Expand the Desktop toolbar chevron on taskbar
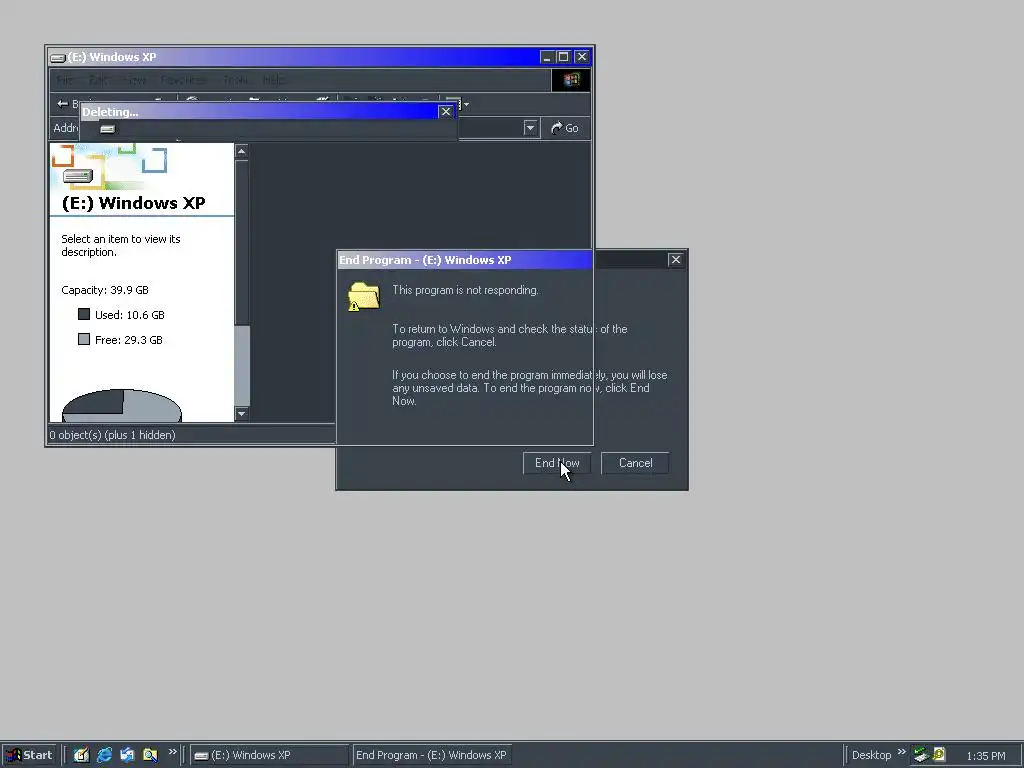This screenshot has height=768, width=1024. (x=902, y=752)
